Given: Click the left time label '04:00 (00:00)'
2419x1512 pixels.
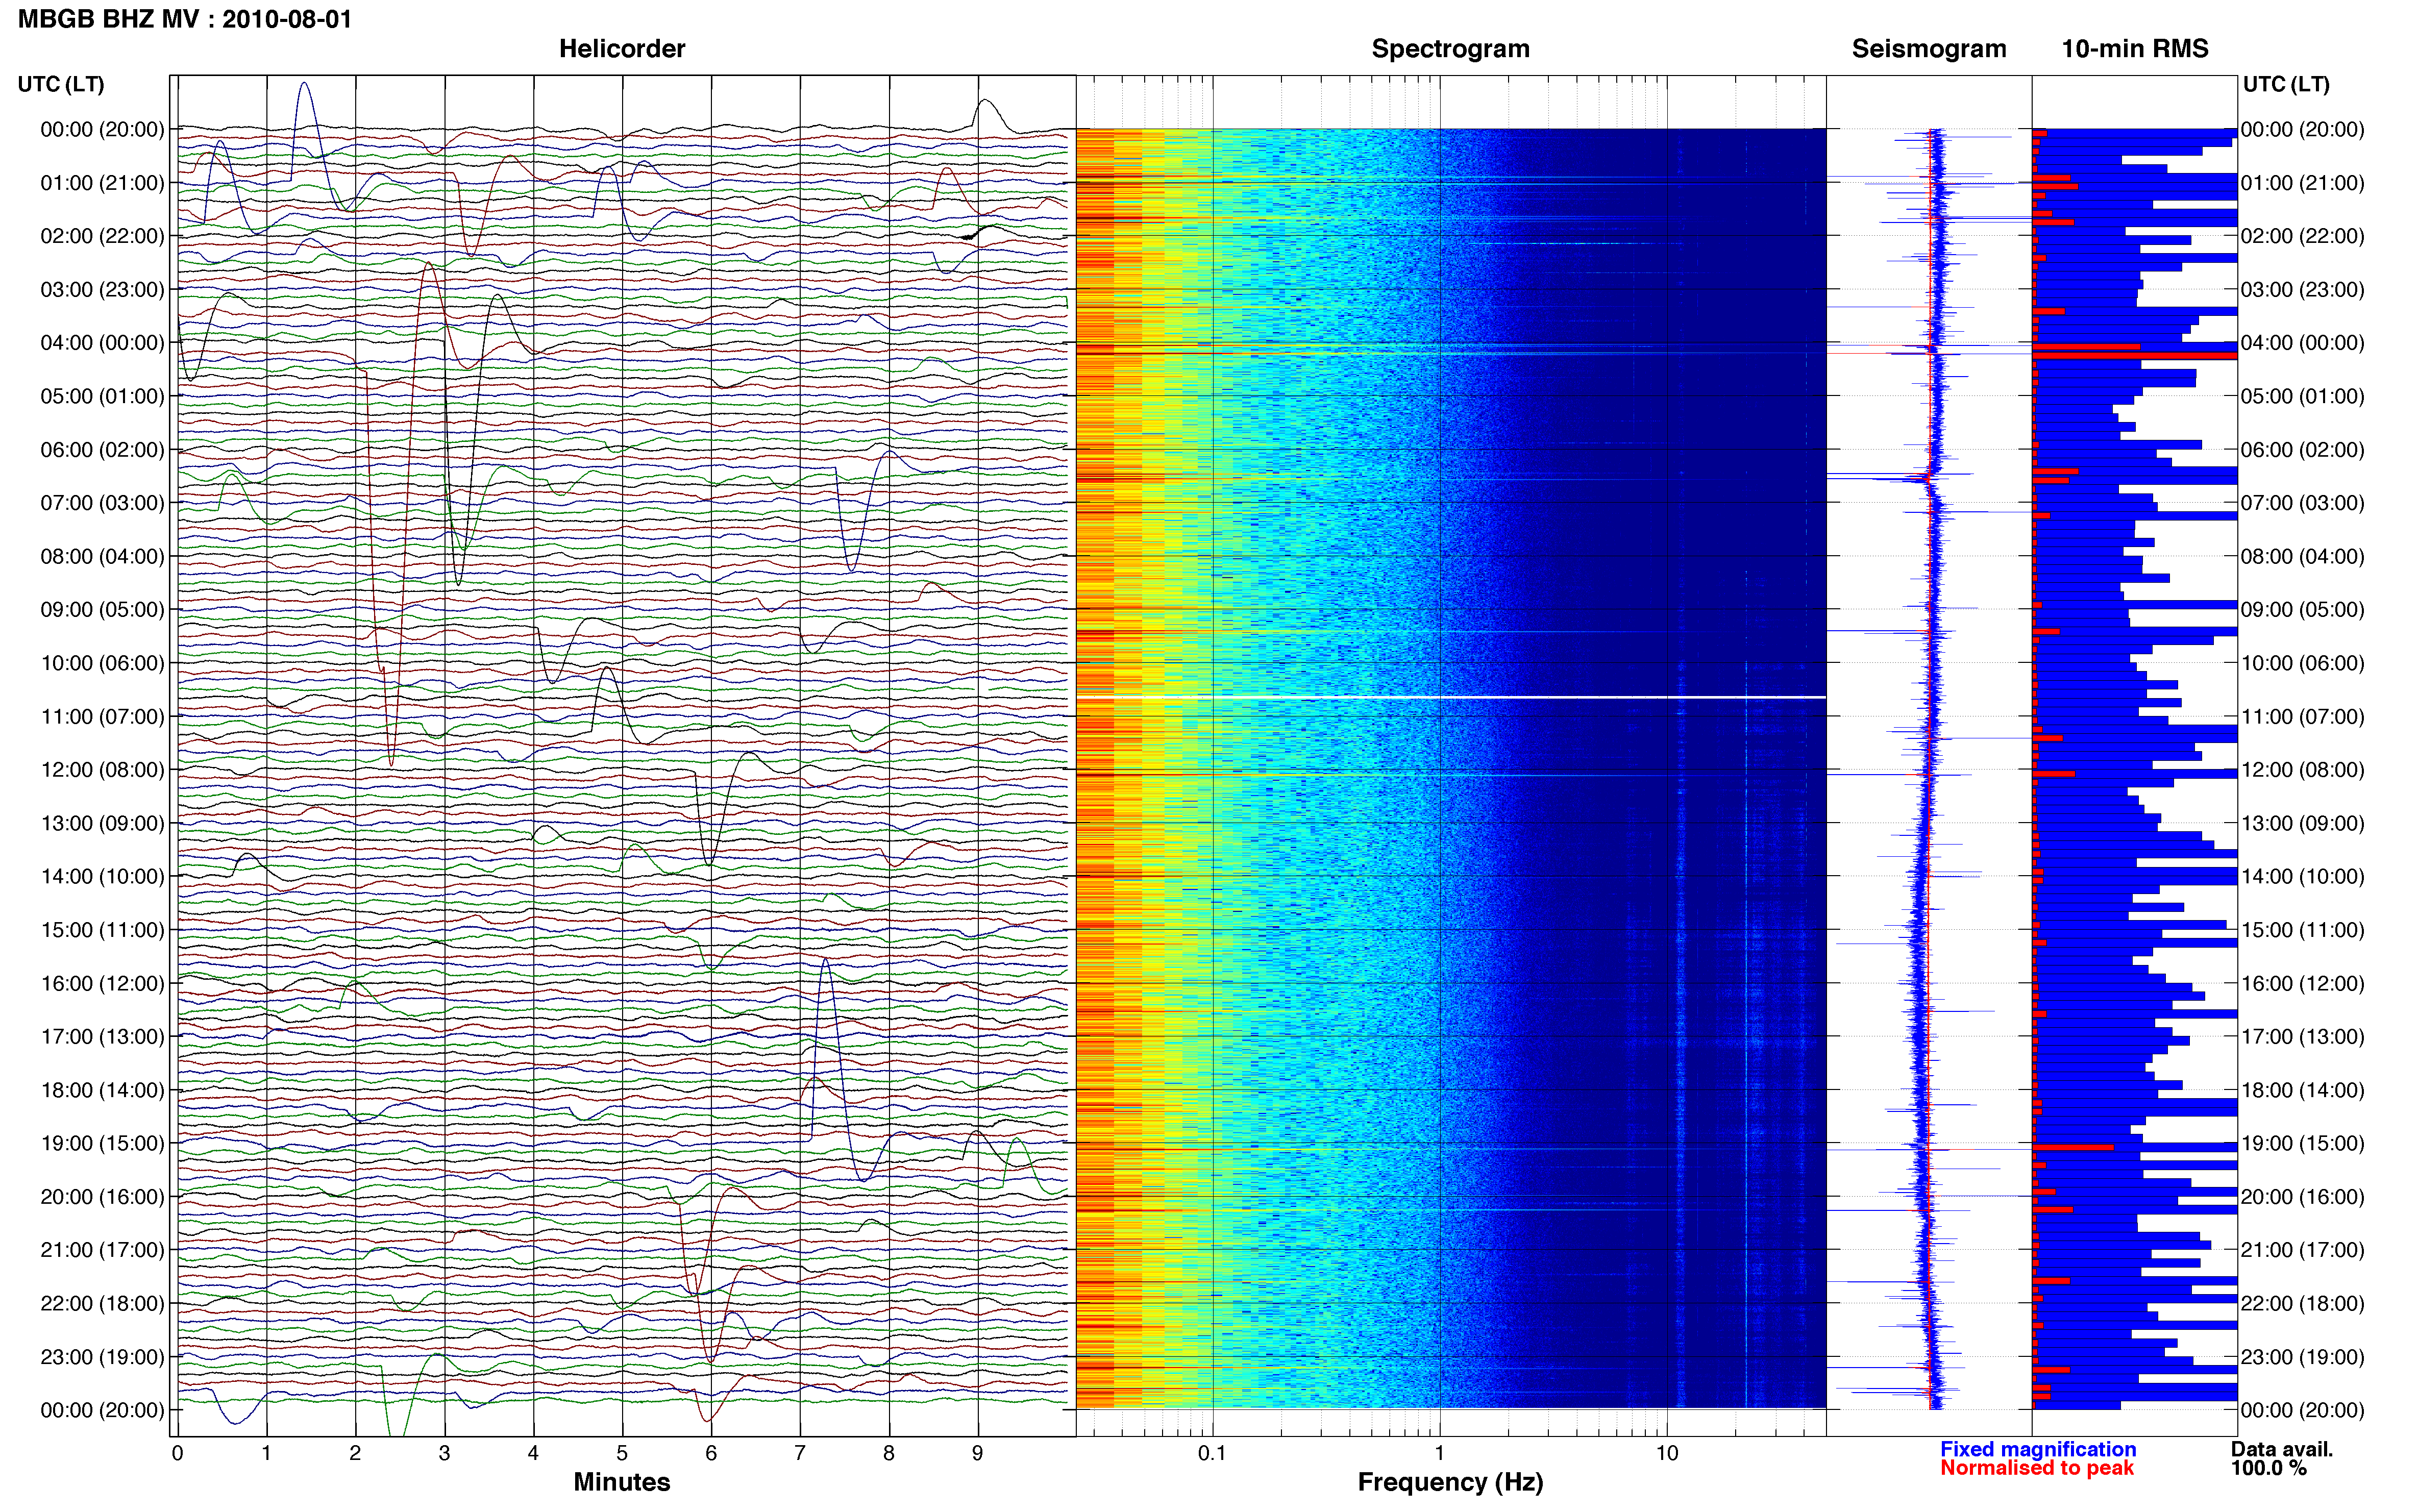Looking at the screenshot, I should 102,343.
